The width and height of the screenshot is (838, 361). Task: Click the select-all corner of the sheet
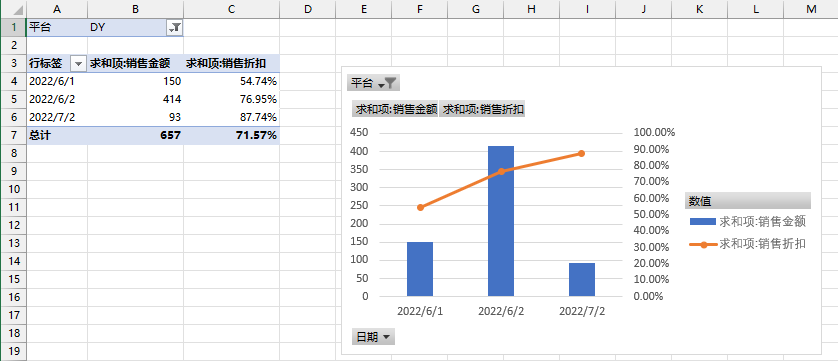pos(13,9)
